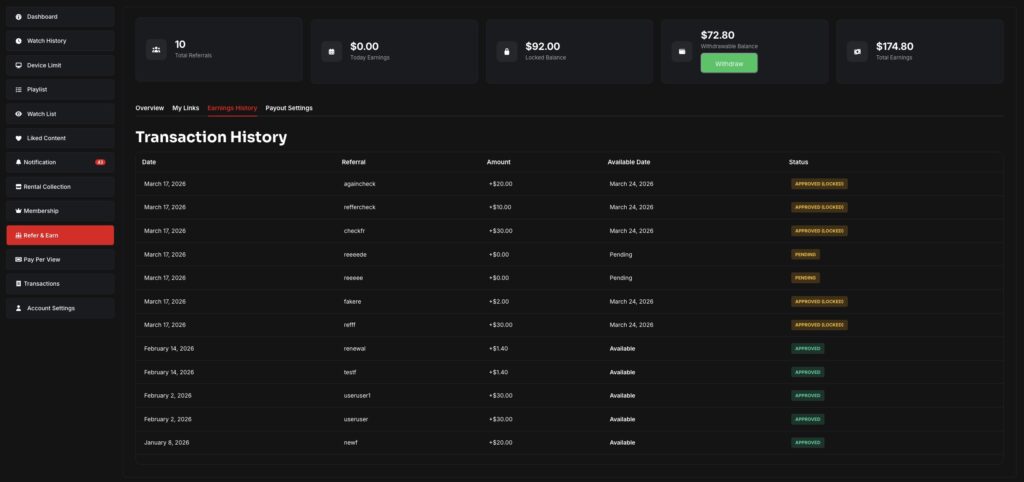Open Account Settings in sidebar
This screenshot has height=482, width=1024.
pos(60,308)
